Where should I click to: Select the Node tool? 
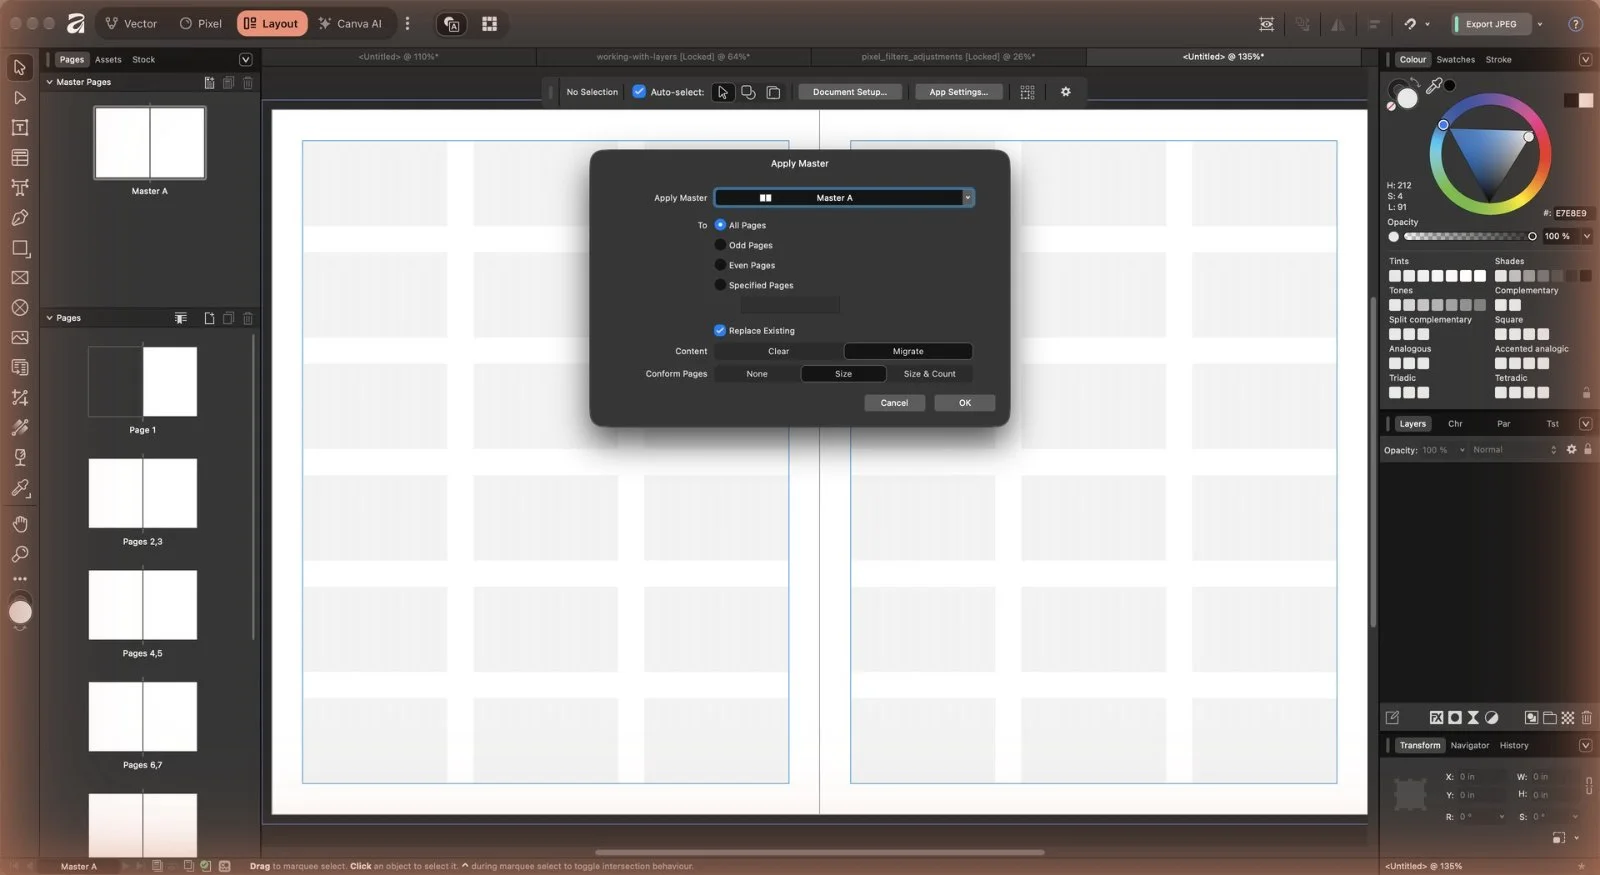(x=19, y=98)
